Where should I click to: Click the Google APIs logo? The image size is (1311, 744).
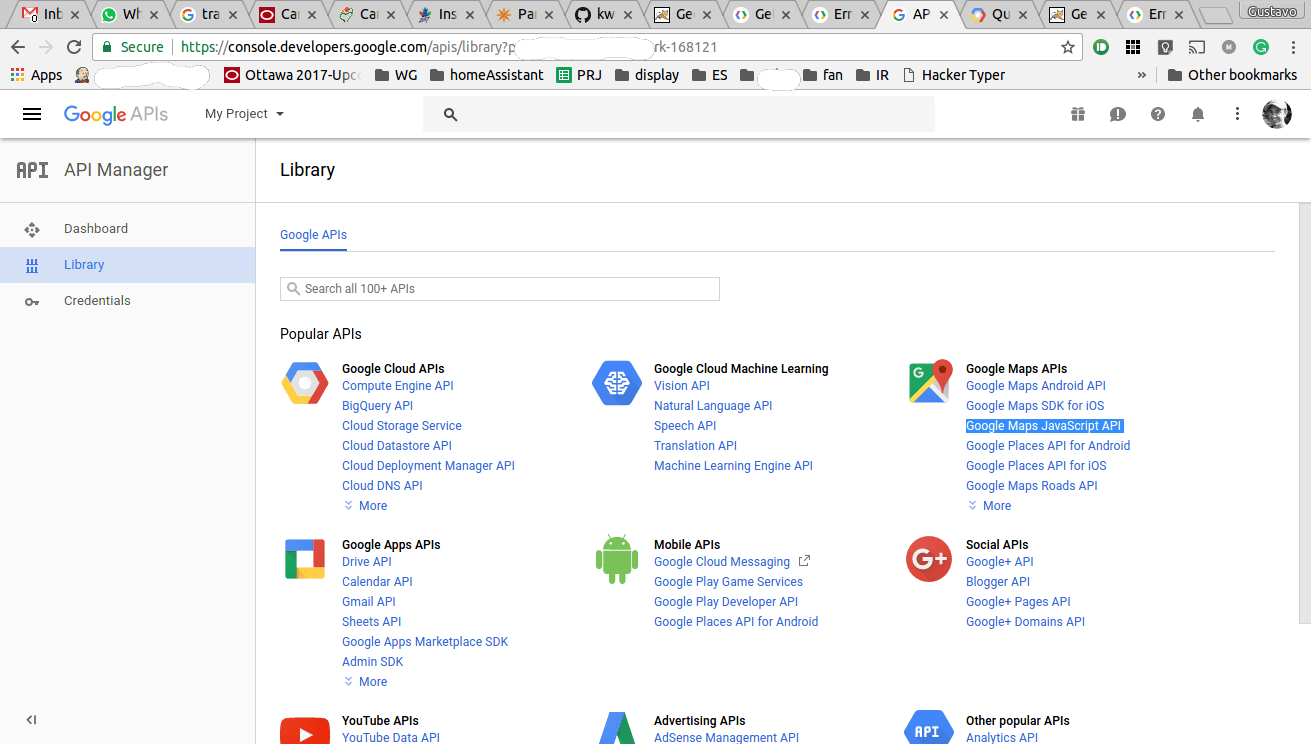[116, 114]
